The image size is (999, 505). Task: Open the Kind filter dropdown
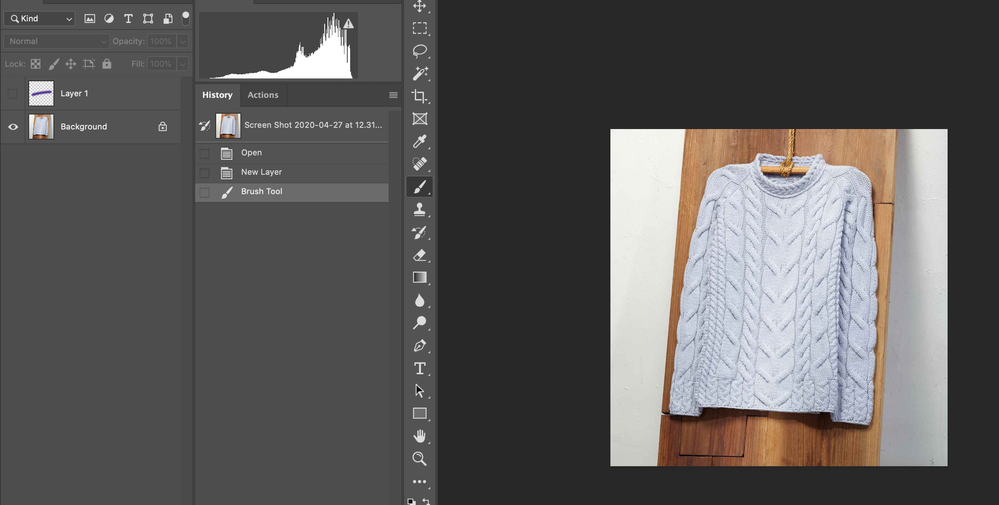(x=40, y=18)
